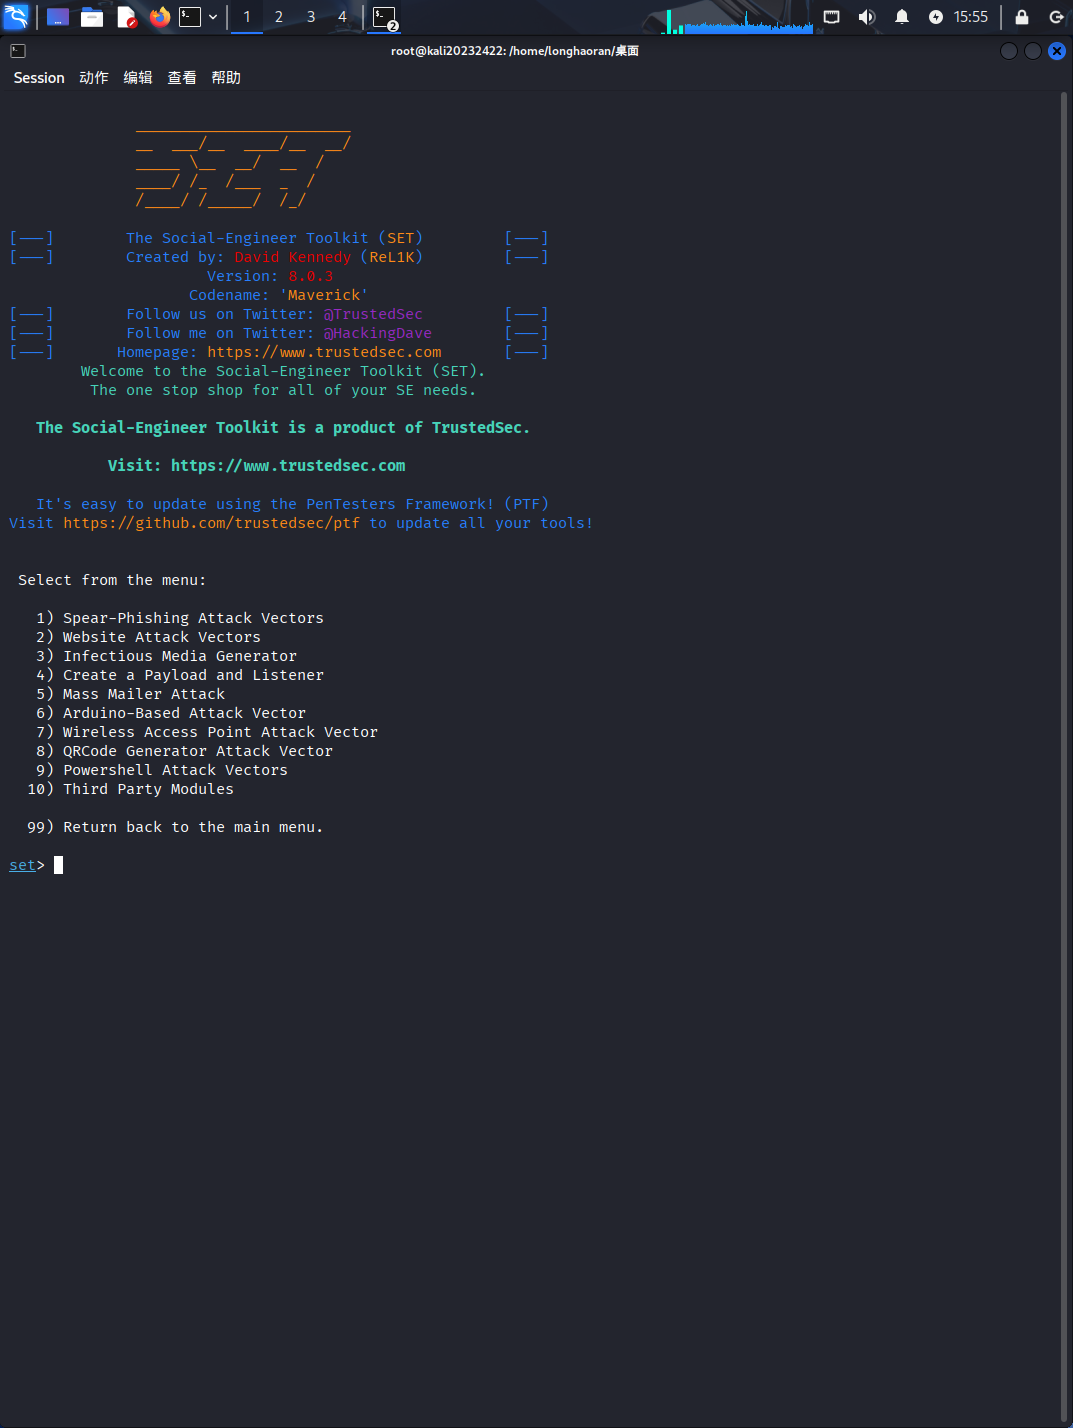1073x1428 pixels.
Task: Click the version number 8.0.3
Action: point(311,276)
